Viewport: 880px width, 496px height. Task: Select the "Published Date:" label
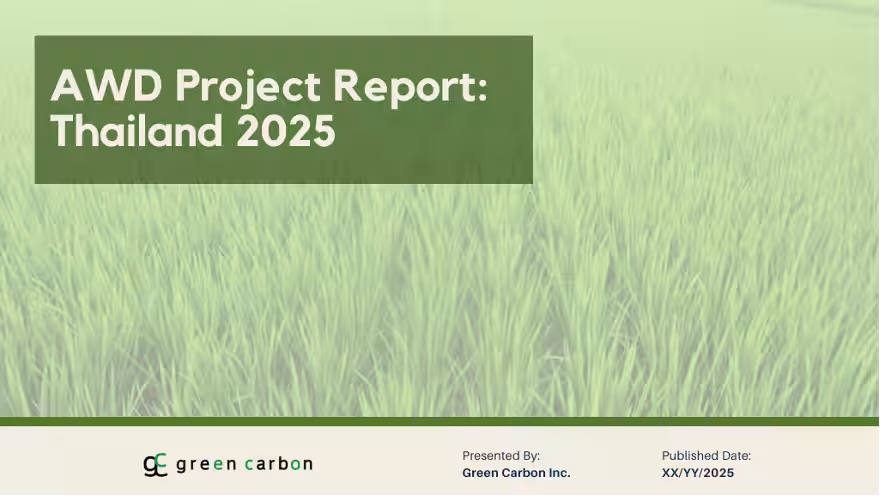(x=706, y=456)
